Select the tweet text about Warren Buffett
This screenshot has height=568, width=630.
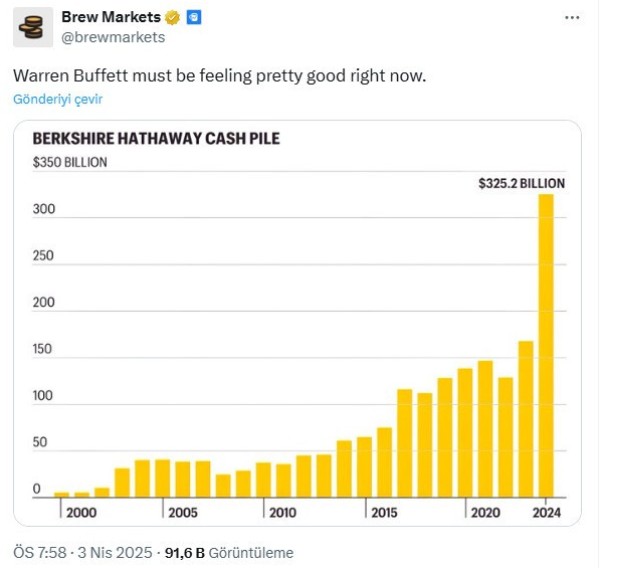(x=219, y=76)
